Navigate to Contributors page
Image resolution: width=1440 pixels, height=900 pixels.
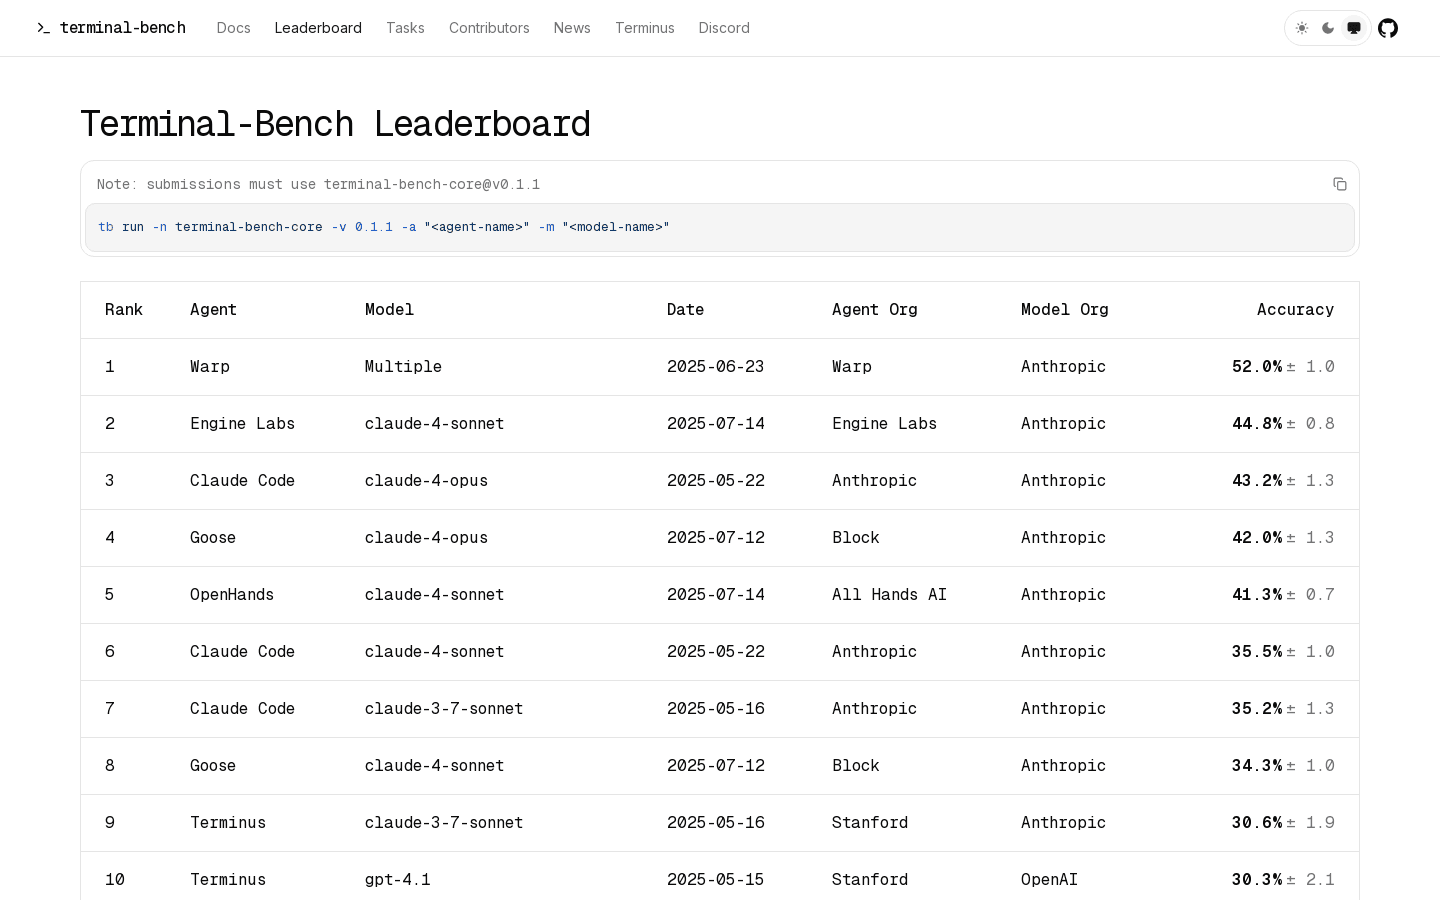(x=489, y=28)
